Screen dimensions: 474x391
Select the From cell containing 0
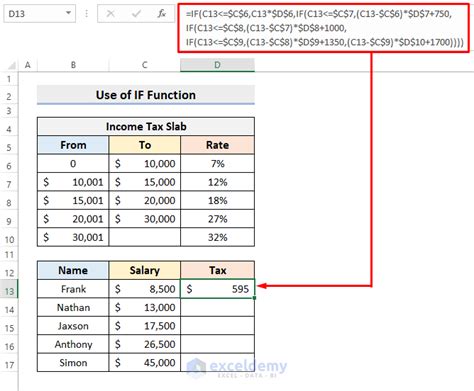(x=73, y=164)
